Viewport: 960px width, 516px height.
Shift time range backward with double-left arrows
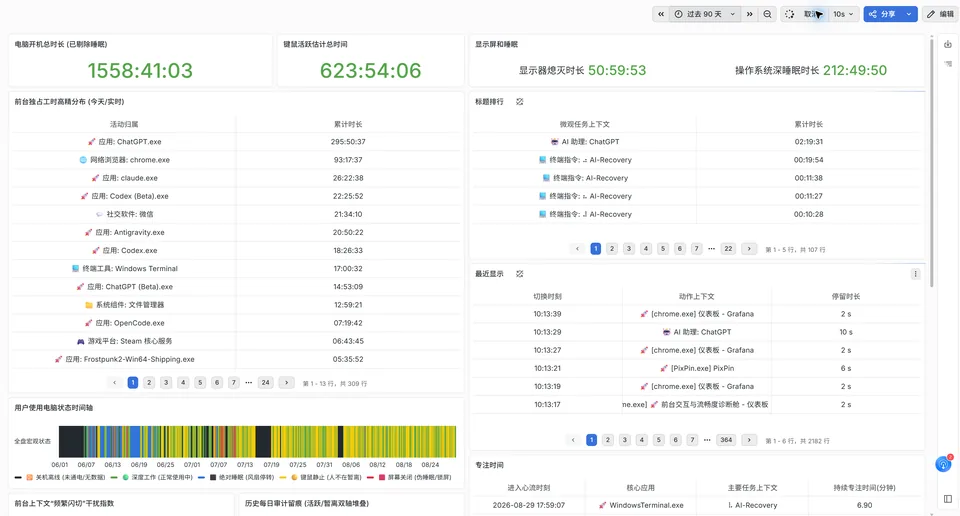[661, 14]
